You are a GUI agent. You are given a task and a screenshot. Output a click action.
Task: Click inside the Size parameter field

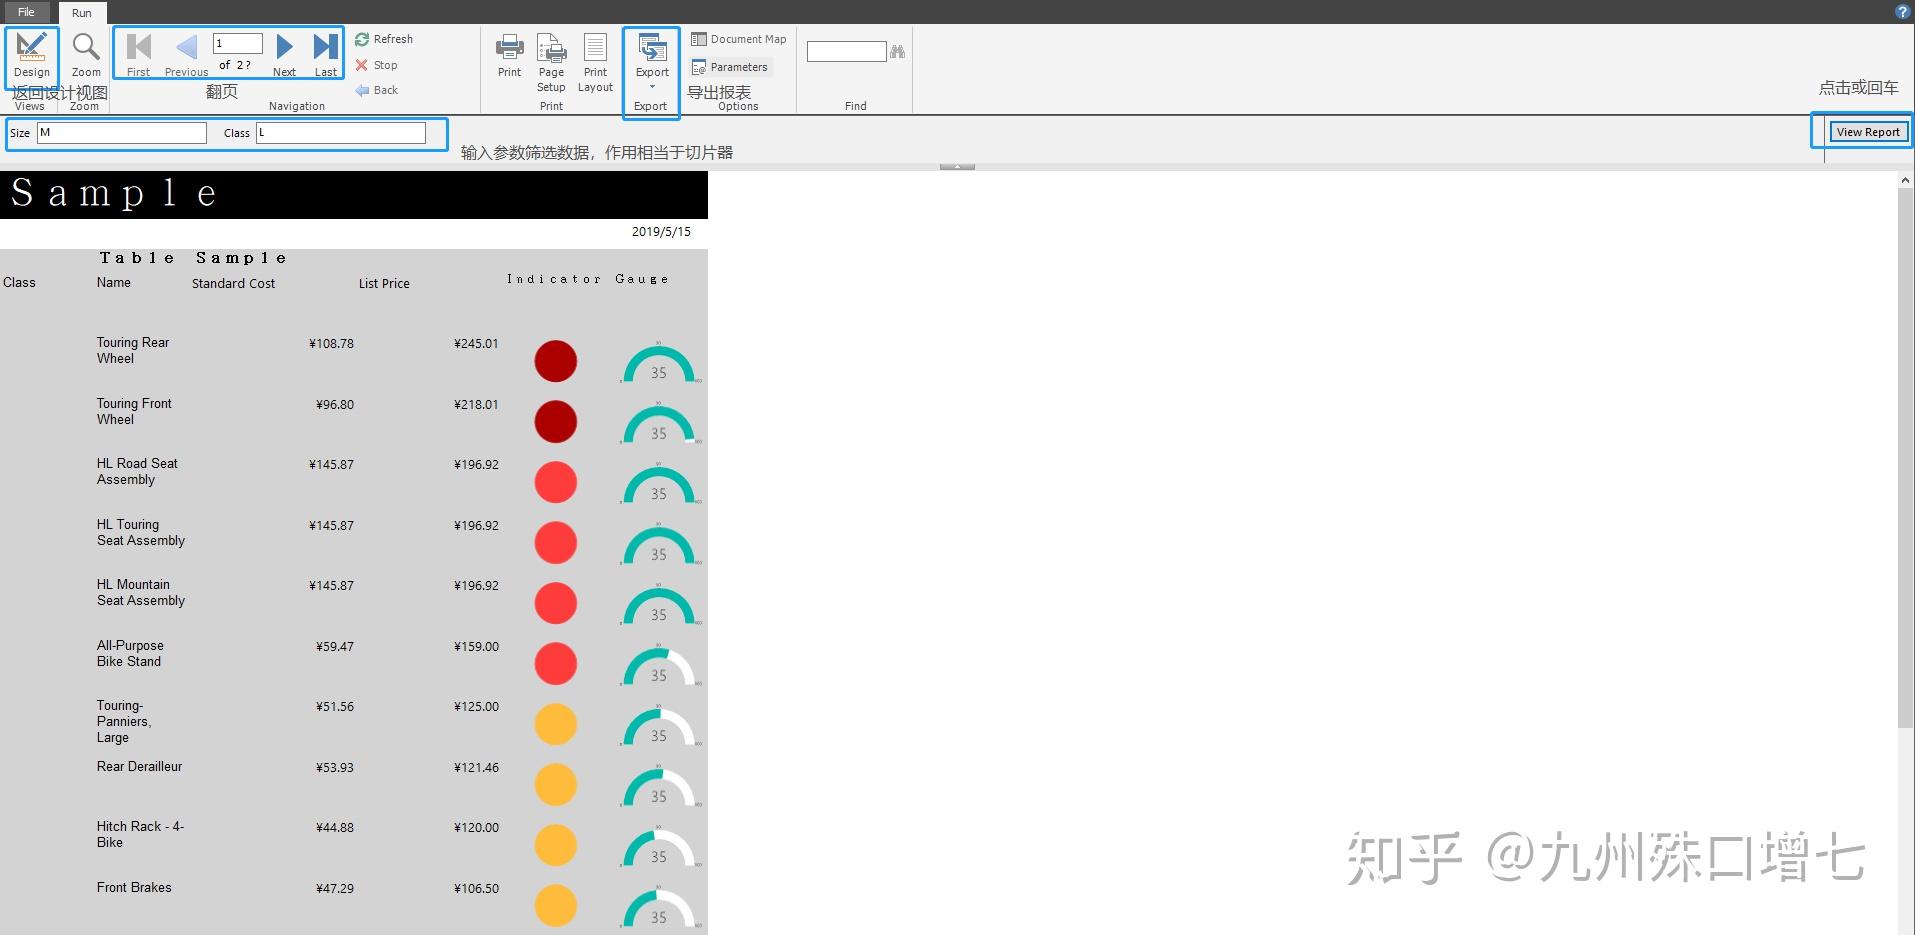point(120,131)
